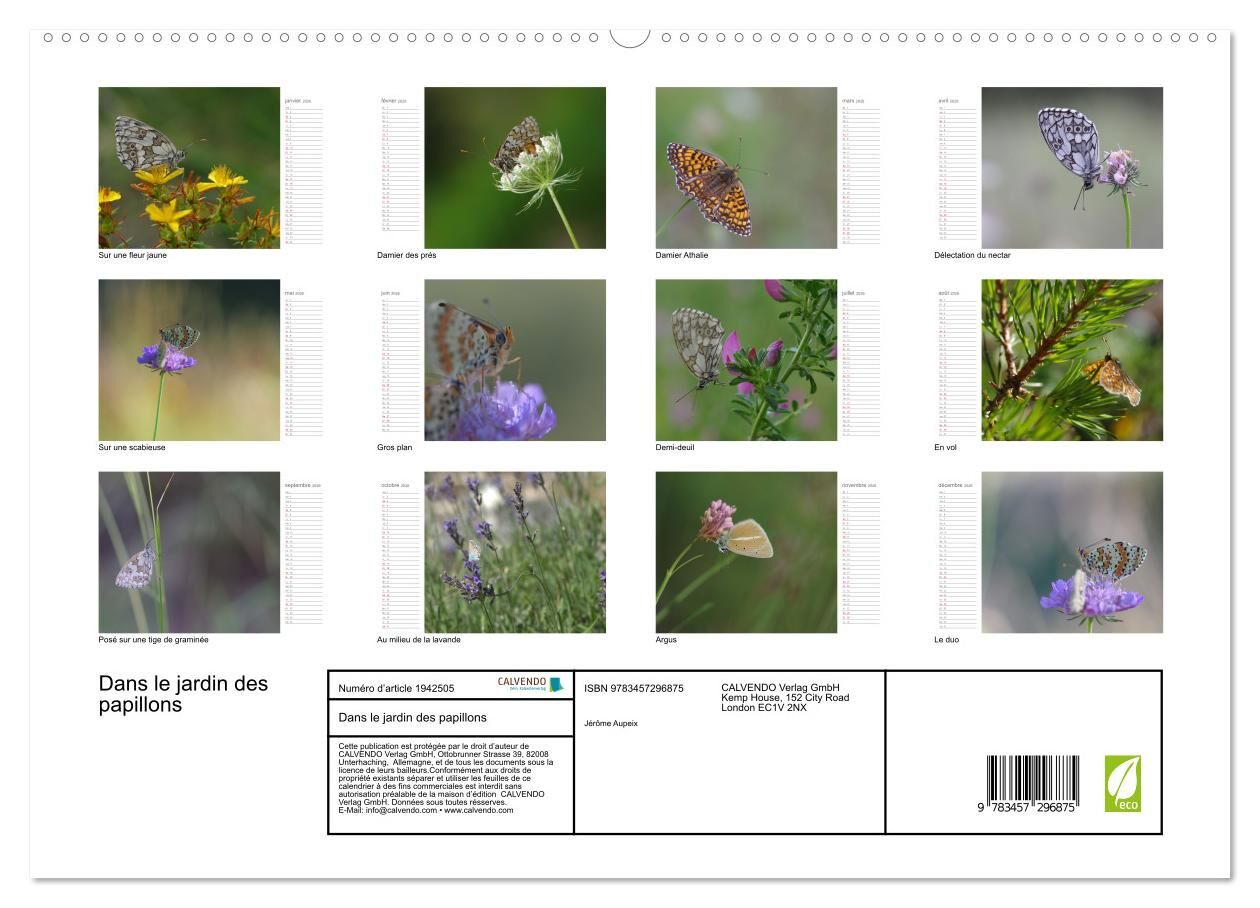Click the 'Sur une scabieuse' thumbnail
Viewport: 1260px width, 908px height.
tap(189, 360)
